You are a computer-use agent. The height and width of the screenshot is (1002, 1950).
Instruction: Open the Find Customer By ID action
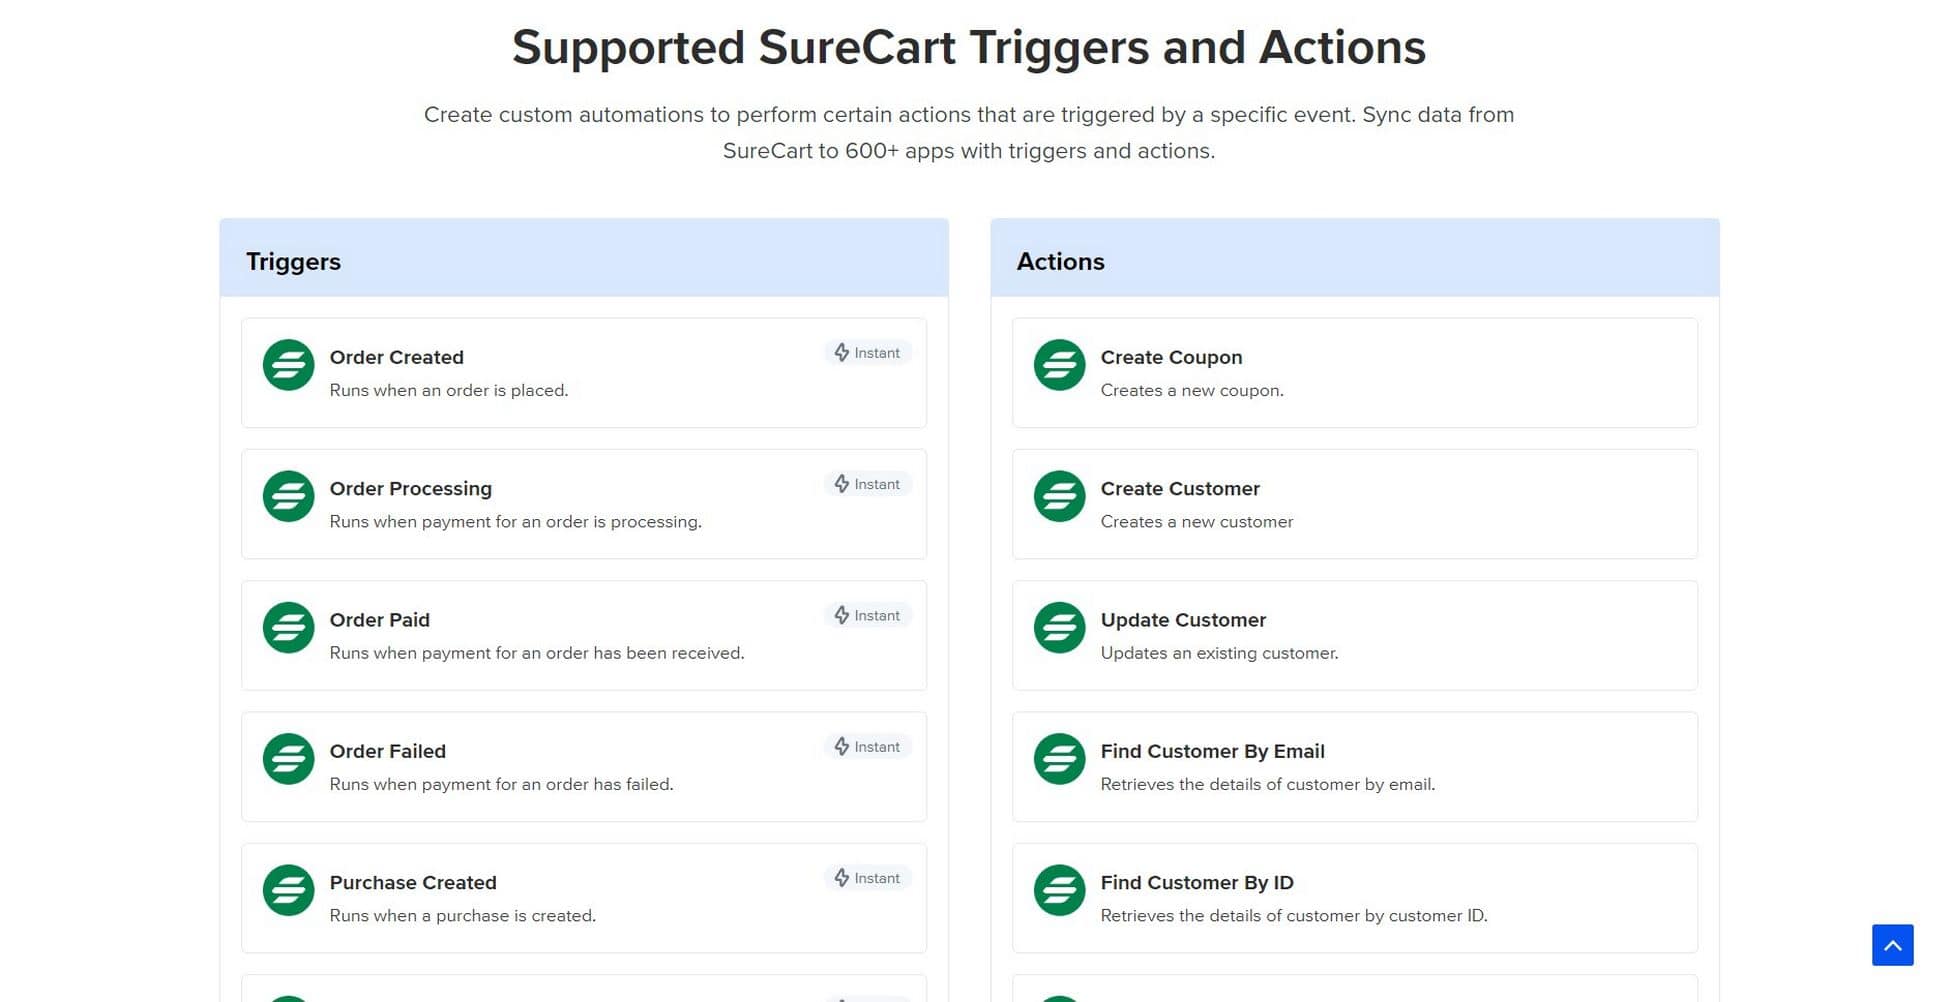(1354, 897)
